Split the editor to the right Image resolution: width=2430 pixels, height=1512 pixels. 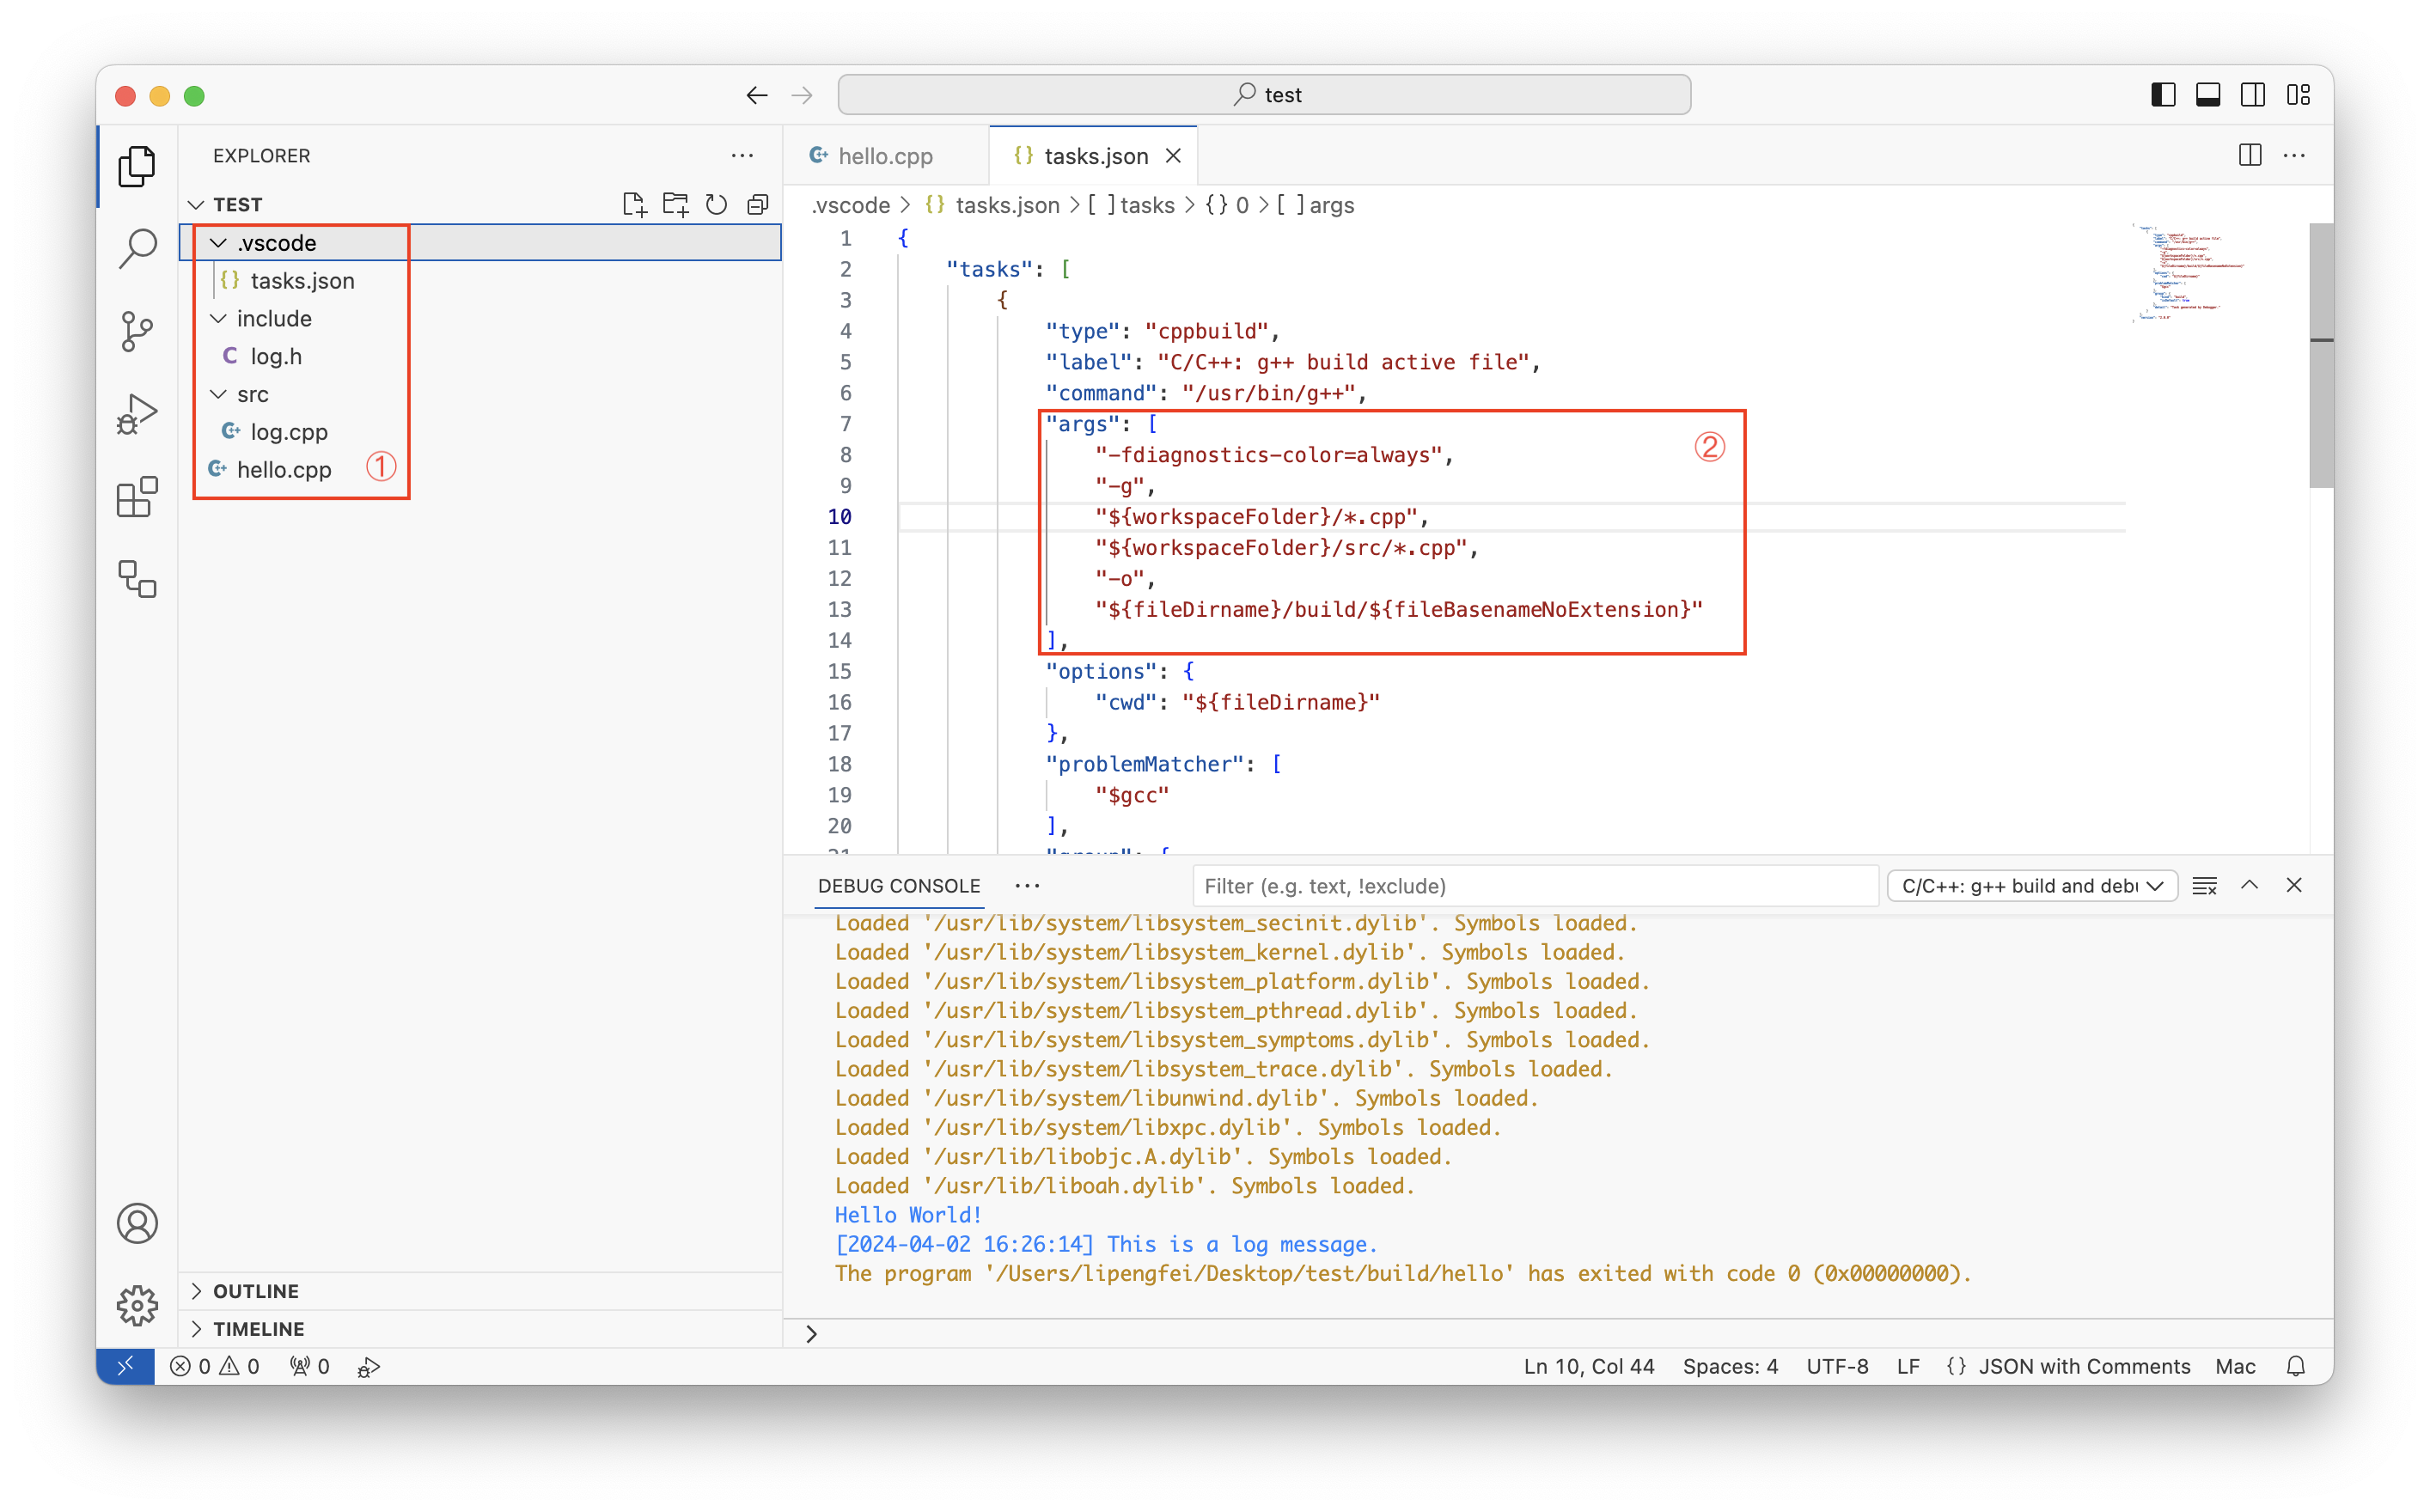coord(2250,155)
